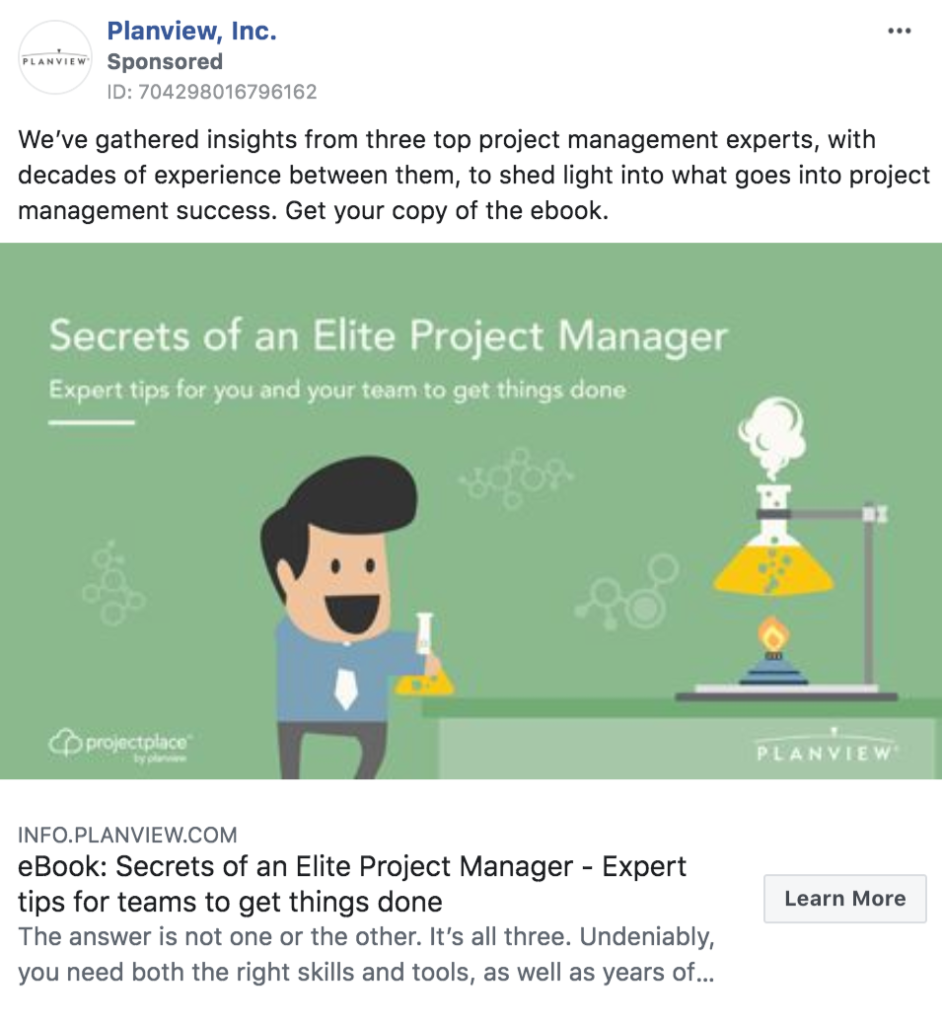Open the three-dot post options menu
The height and width of the screenshot is (1024, 942).
(x=899, y=31)
